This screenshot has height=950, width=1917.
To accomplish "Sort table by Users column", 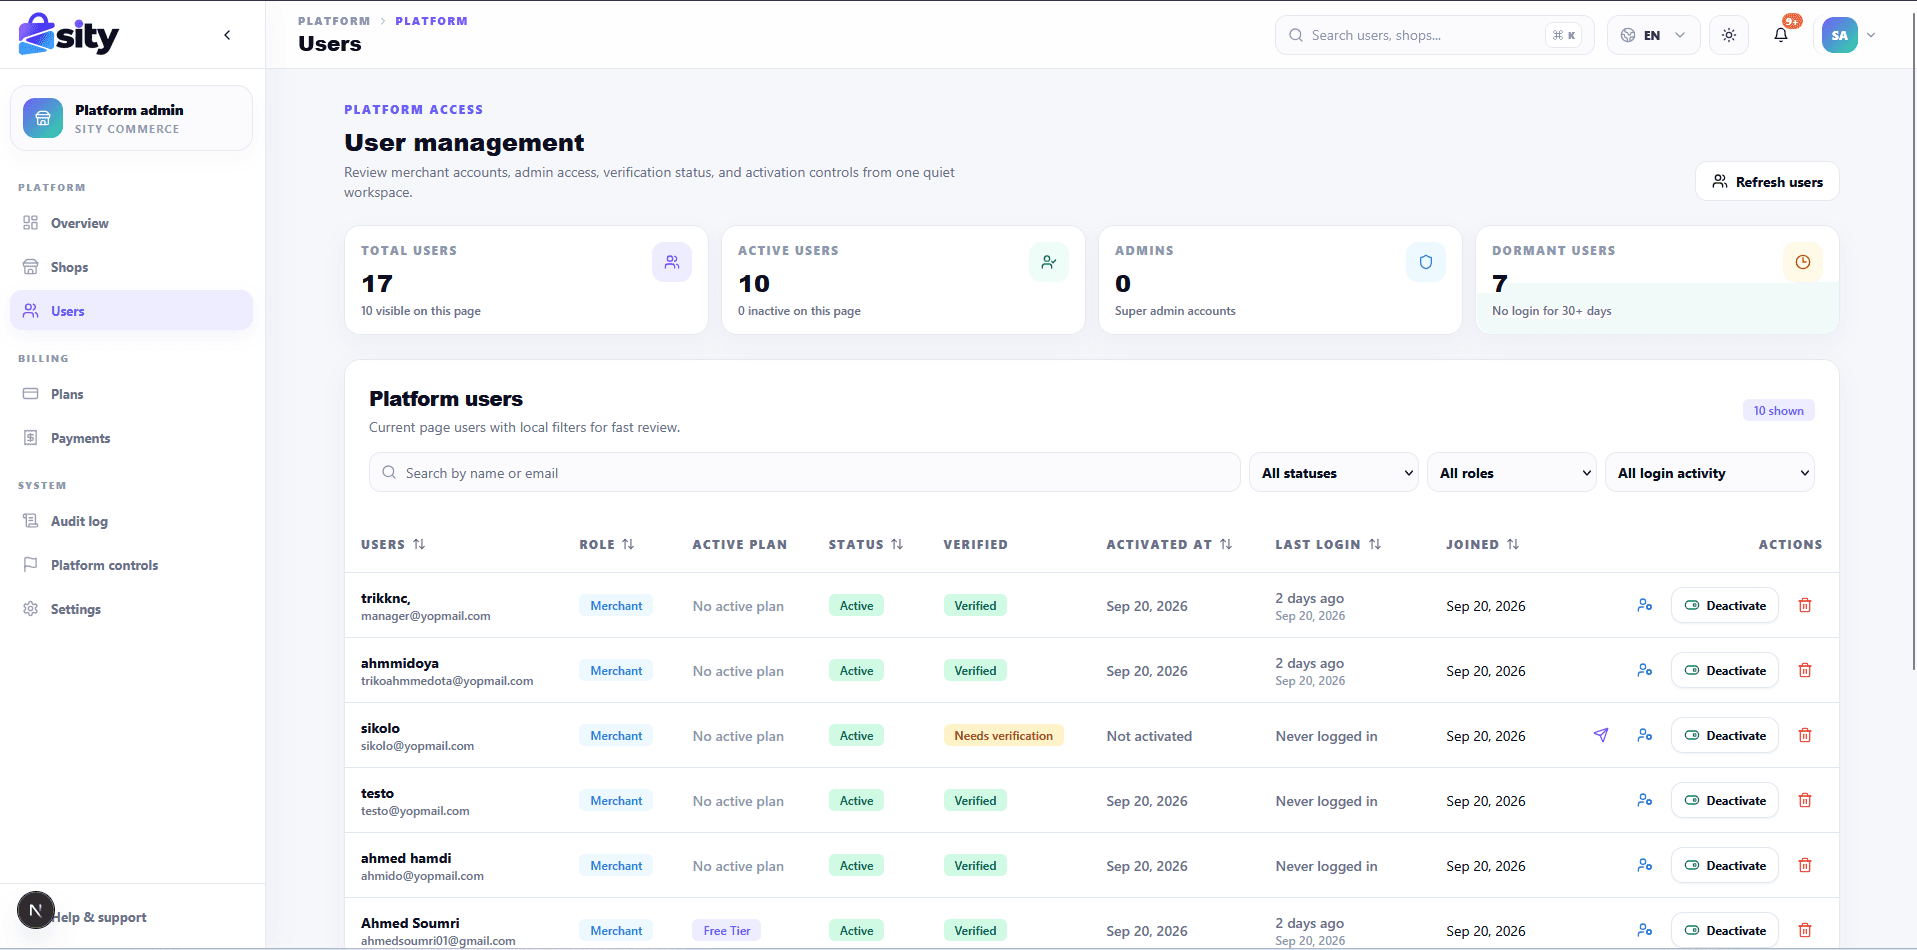I will [393, 544].
